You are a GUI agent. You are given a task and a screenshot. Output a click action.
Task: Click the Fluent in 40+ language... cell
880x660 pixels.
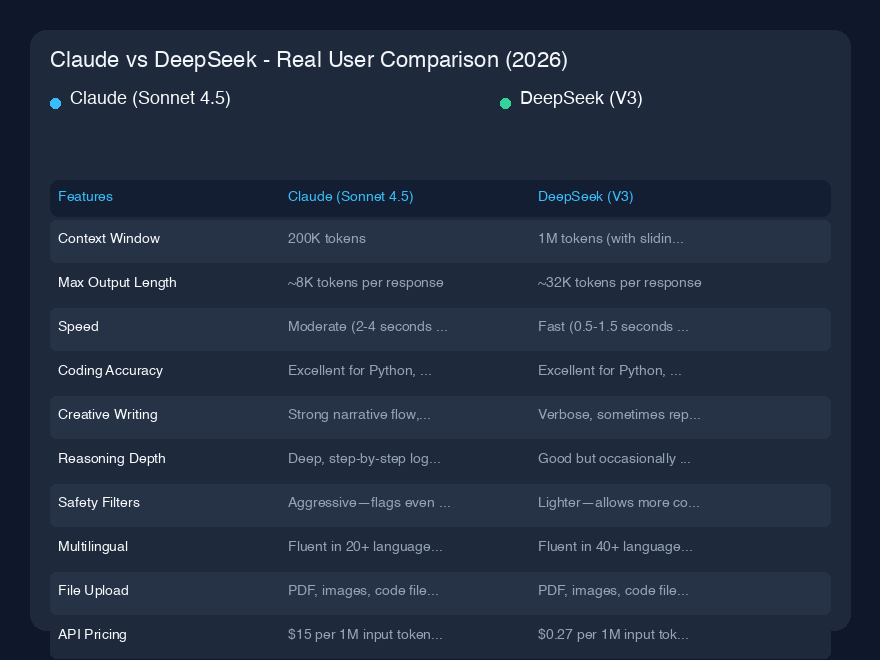(615, 547)
